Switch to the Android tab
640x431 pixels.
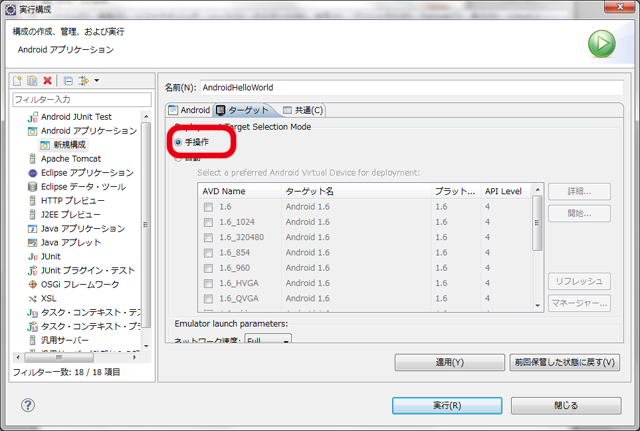point(190,110)
